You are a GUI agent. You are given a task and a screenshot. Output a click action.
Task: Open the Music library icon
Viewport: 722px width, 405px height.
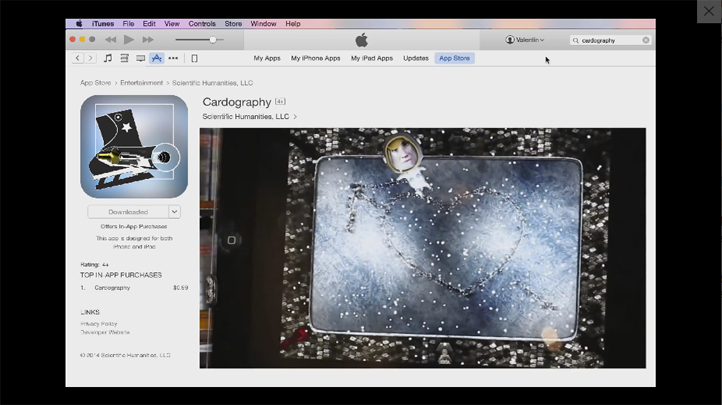[x=108, y=58]
